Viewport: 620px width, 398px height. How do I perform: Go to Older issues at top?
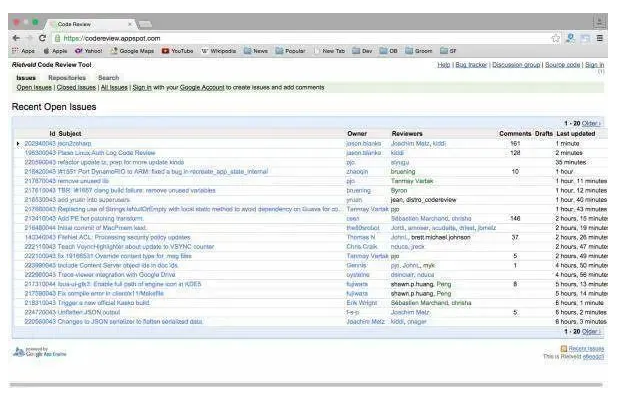[x=592, y=123]
